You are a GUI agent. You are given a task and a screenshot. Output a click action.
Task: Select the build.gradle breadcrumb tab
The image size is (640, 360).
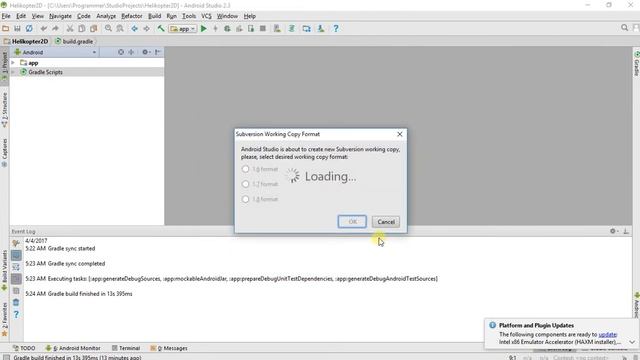pos(74,41)
